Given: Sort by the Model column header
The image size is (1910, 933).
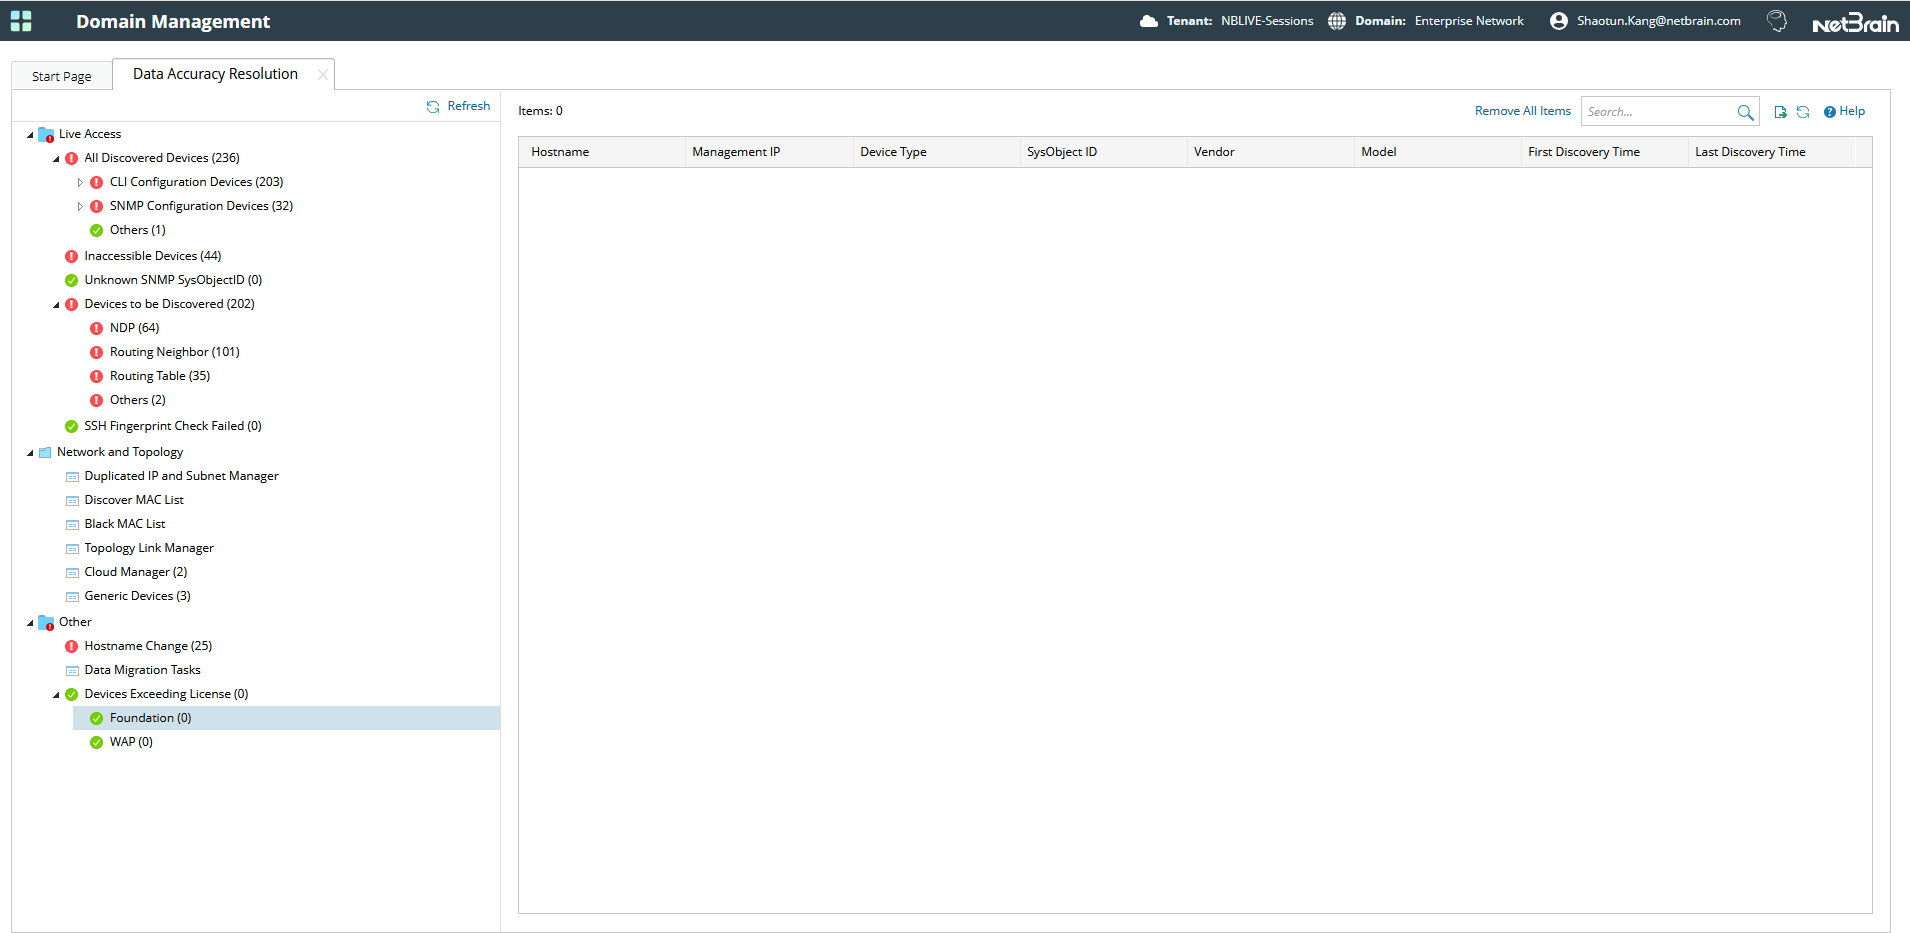Looking at the screenshot, I should (1438, 152).
